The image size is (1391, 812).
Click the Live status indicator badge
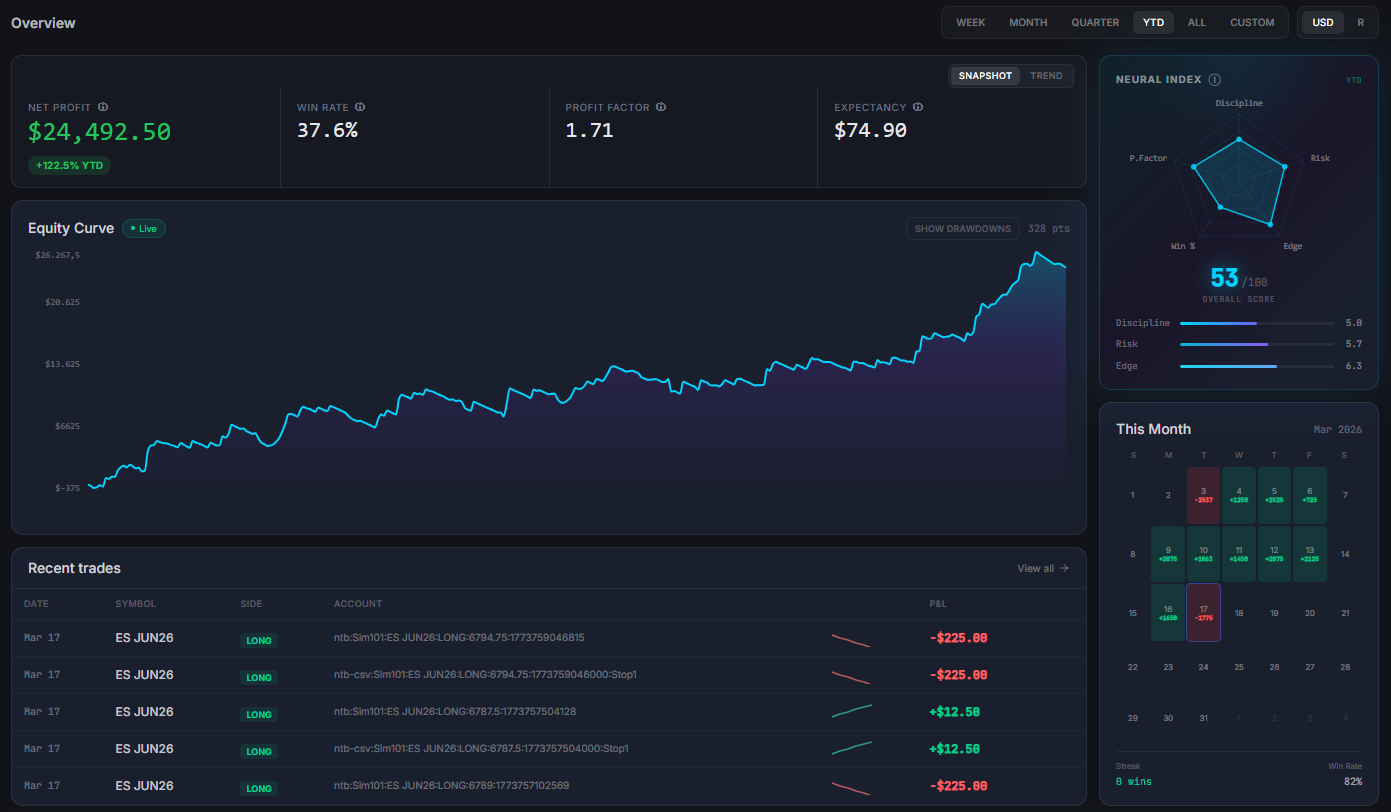[x=144, y=228]
